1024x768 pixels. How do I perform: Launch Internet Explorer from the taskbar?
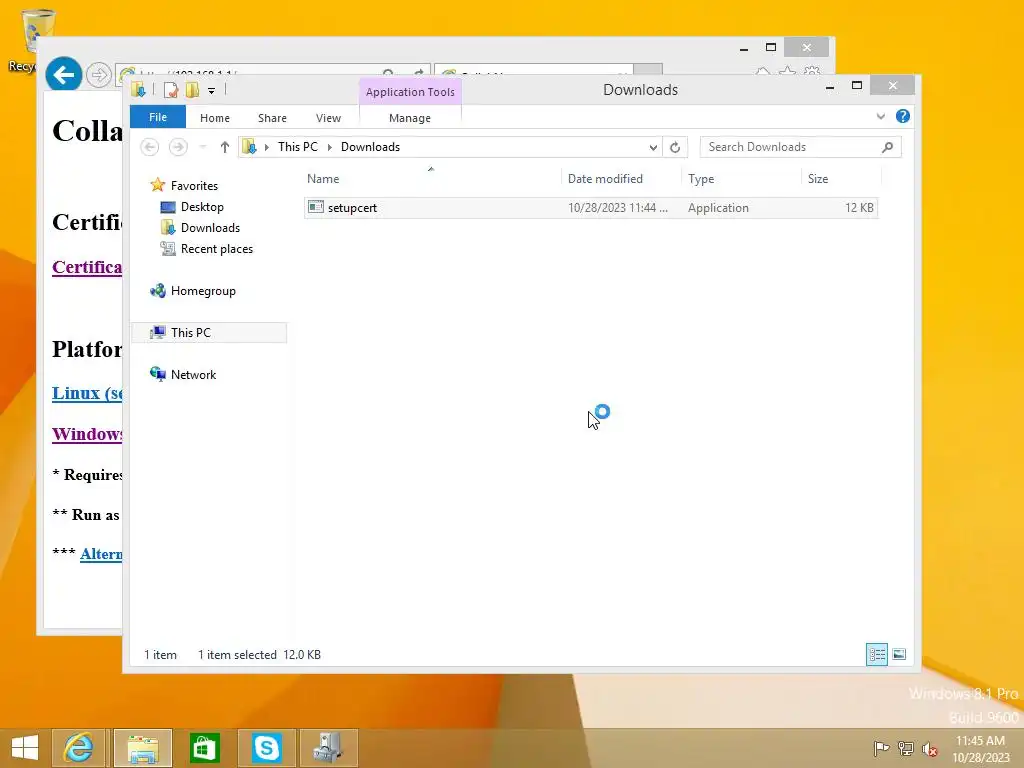click(x=78, y=748)
